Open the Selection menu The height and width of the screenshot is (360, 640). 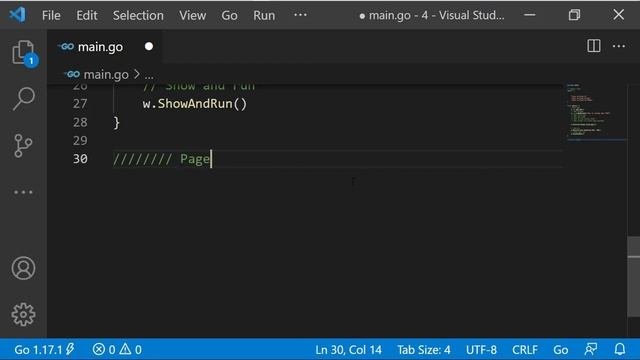(138, 16)
